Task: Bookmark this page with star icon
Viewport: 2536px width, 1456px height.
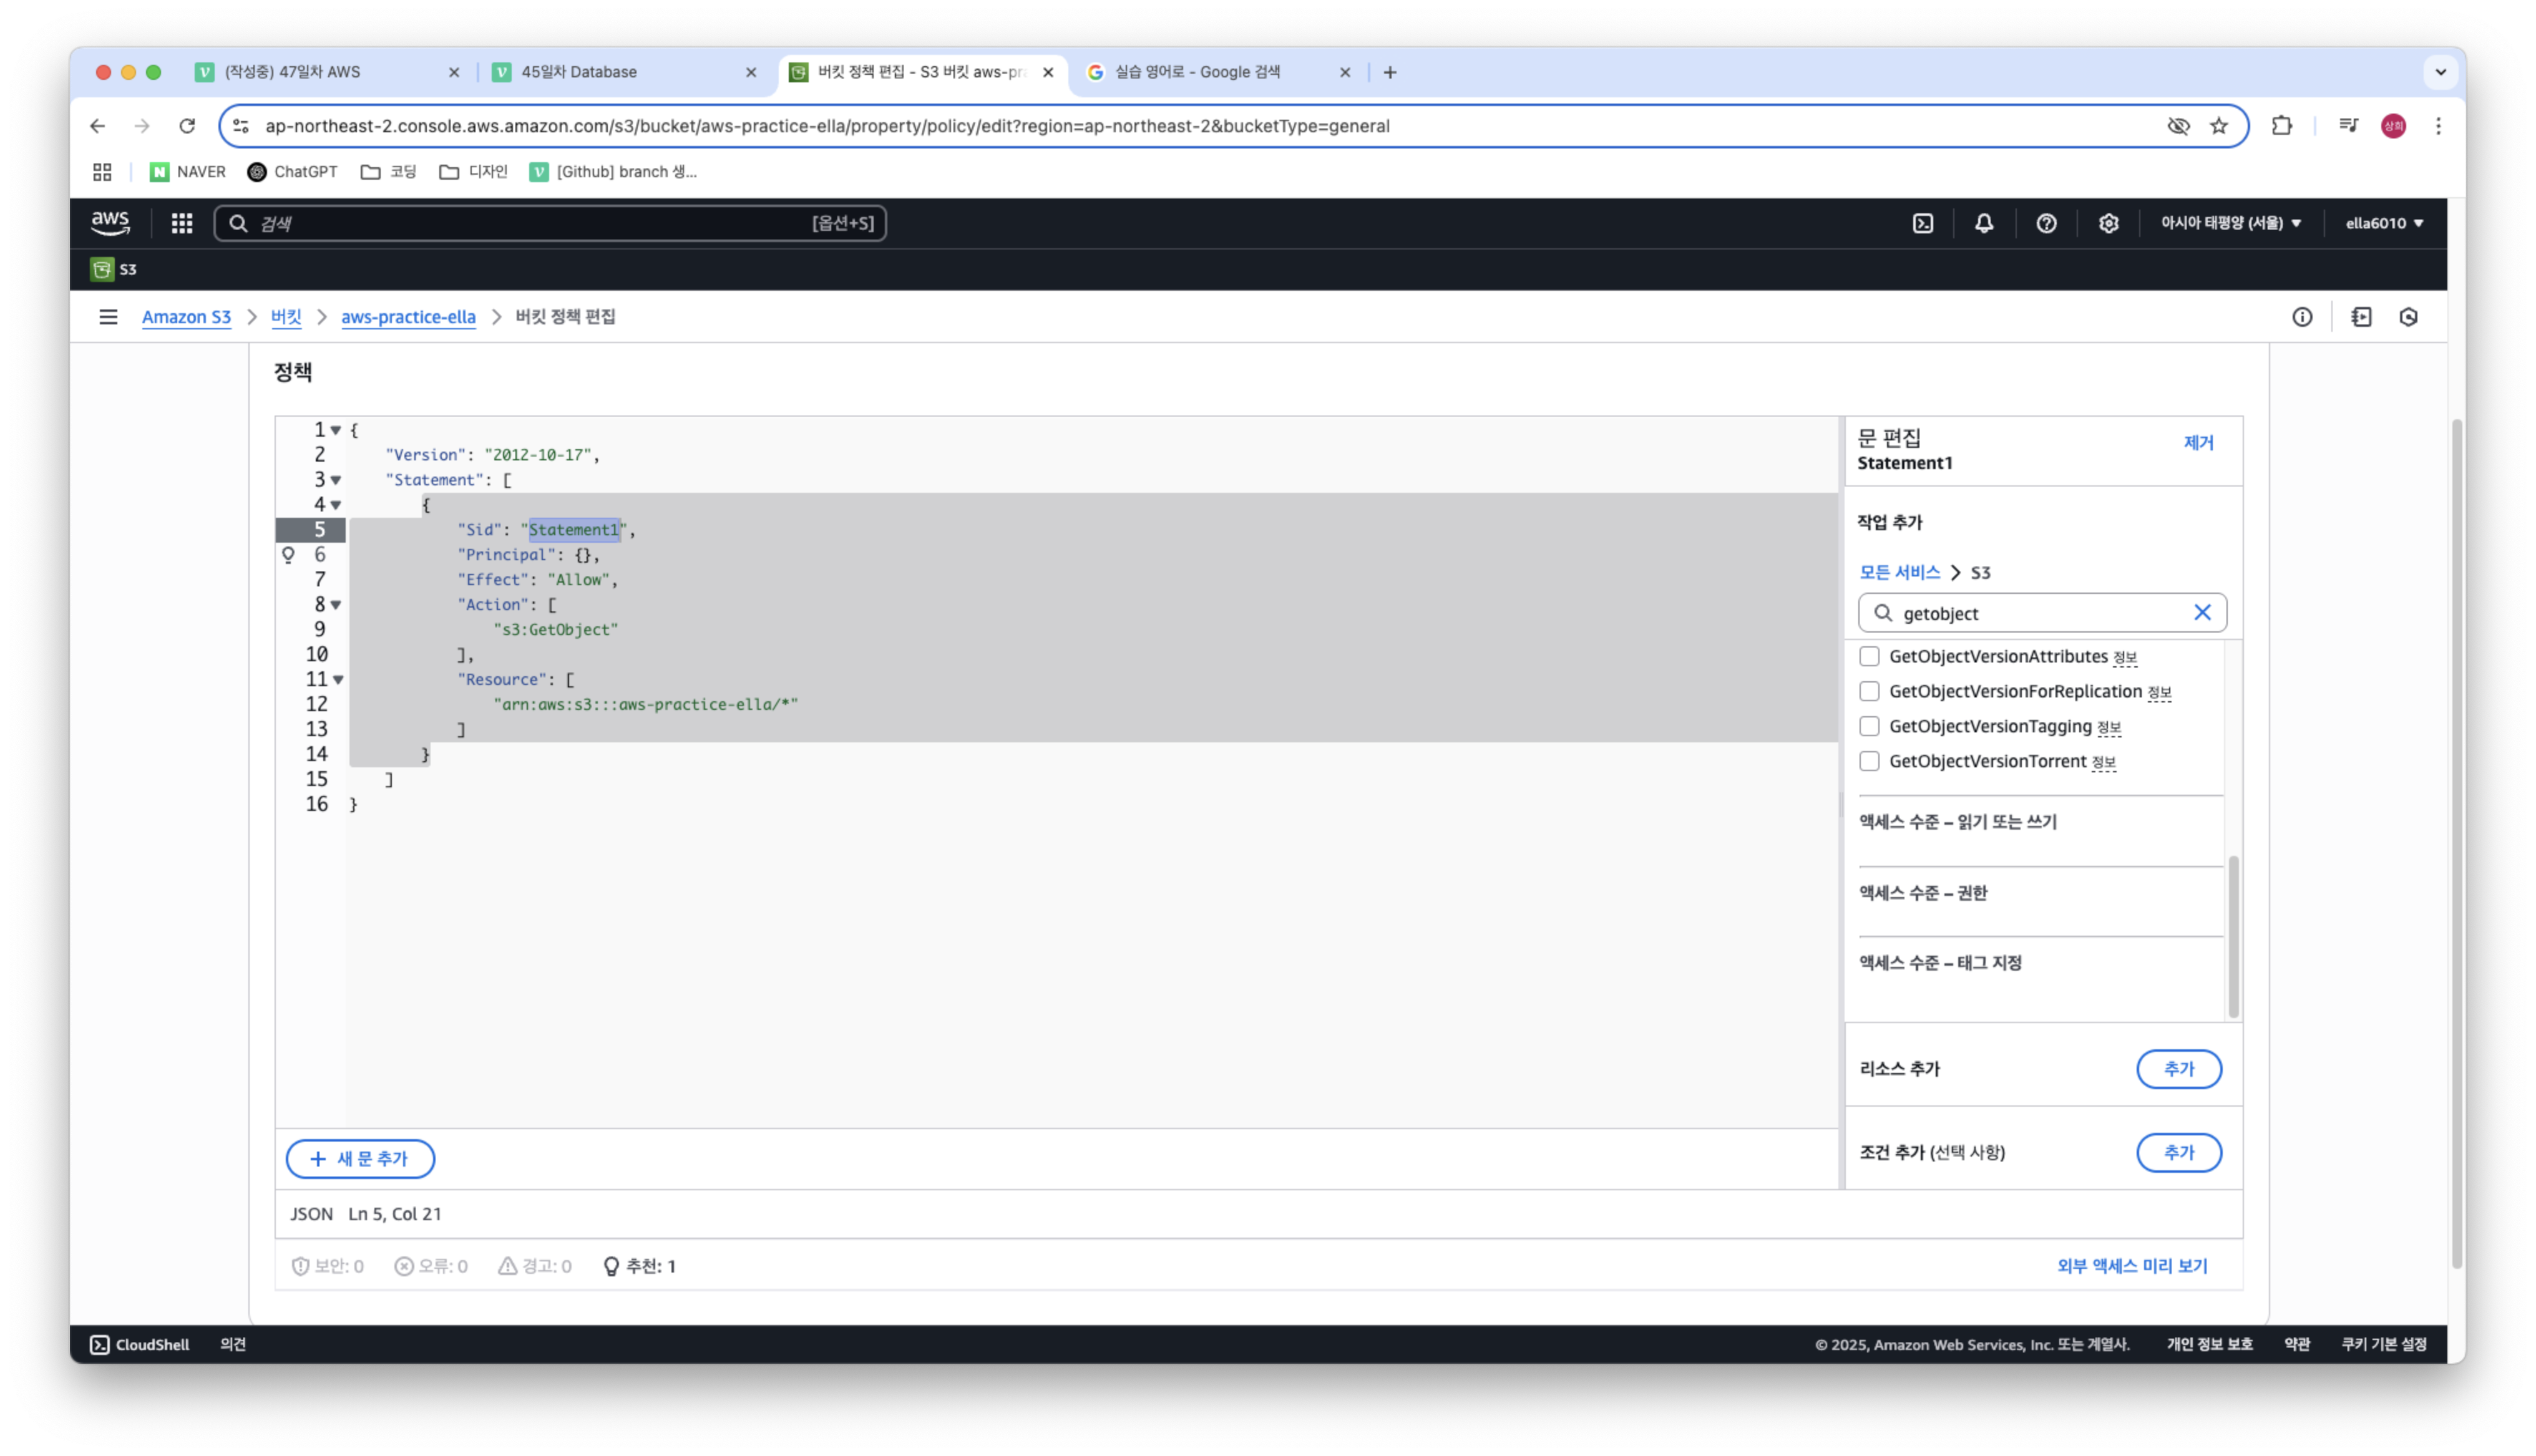Action: [x=2218, y=126]
